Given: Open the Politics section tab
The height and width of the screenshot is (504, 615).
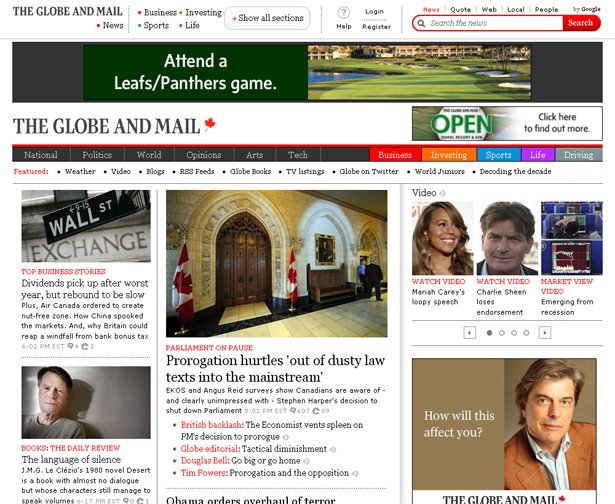Looking at the screenshot, I should 97,155.
